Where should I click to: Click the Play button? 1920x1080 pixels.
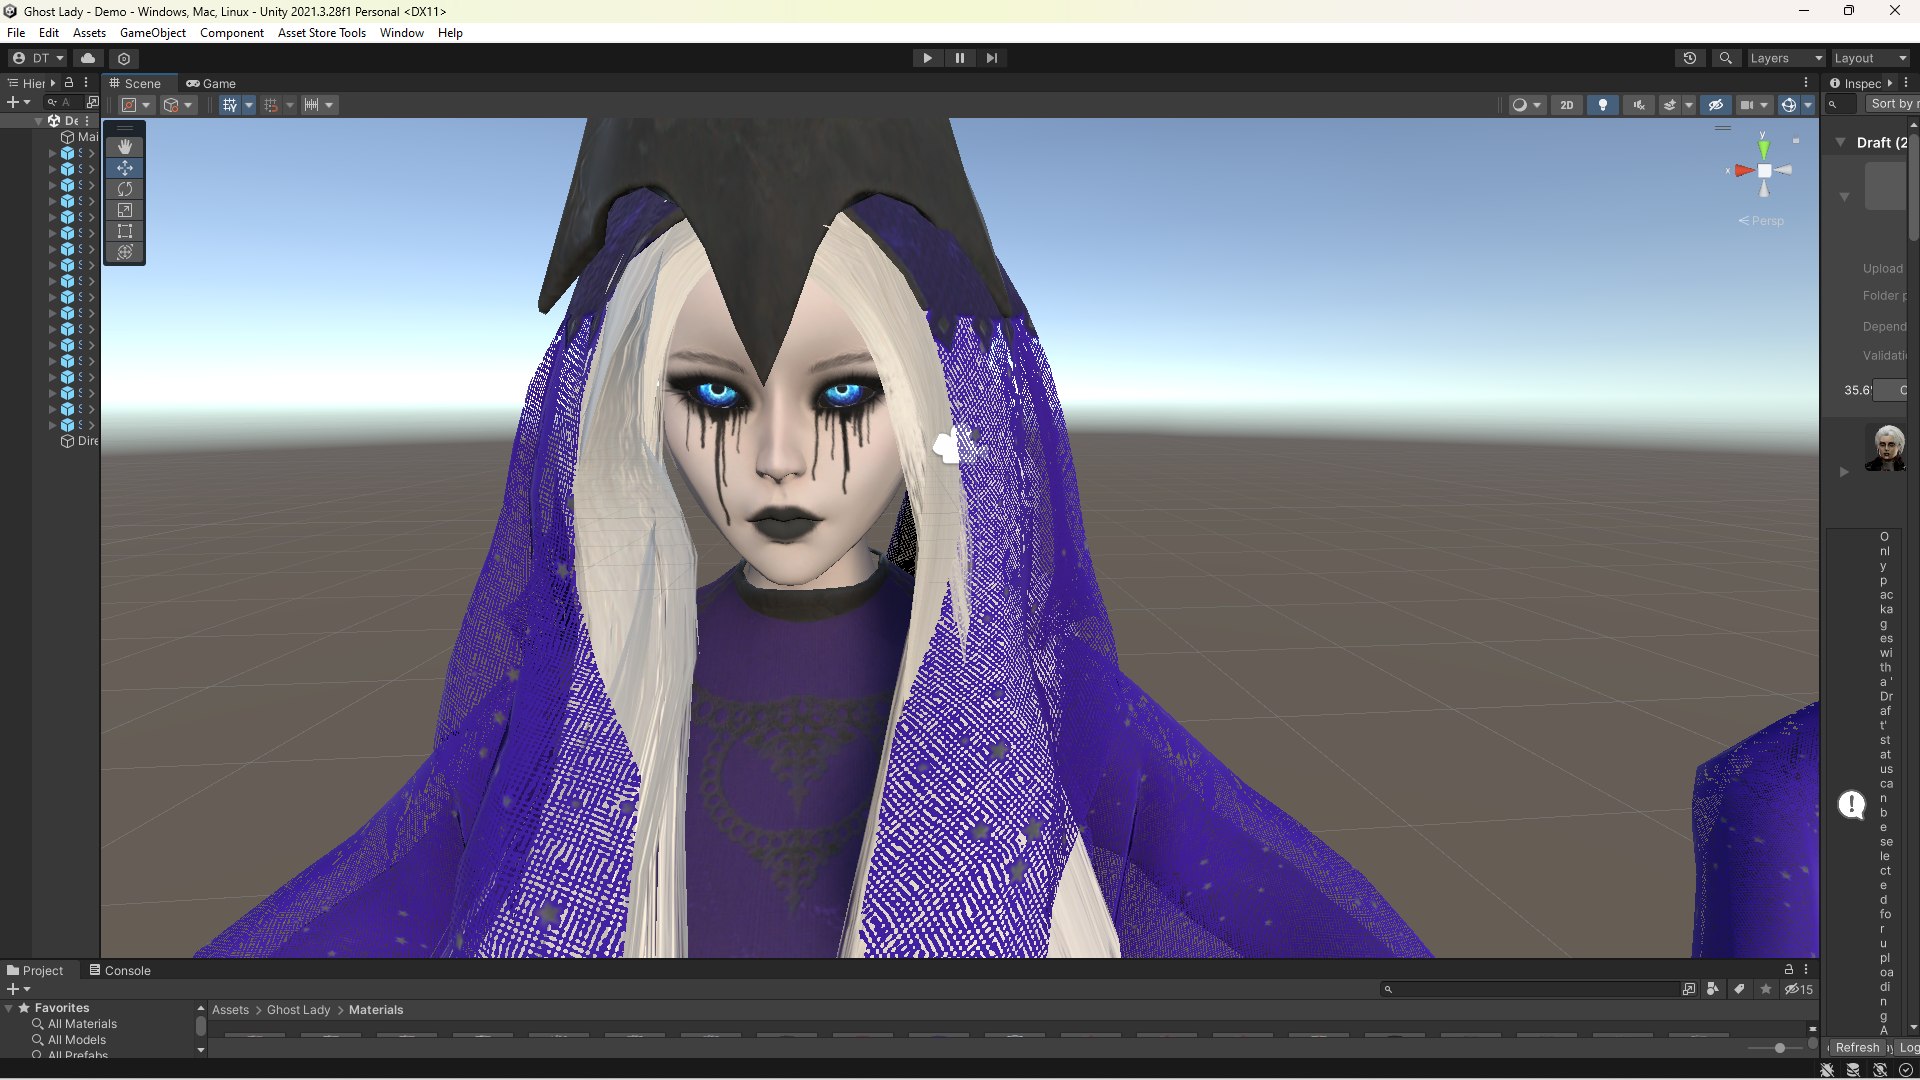[927, 58]
